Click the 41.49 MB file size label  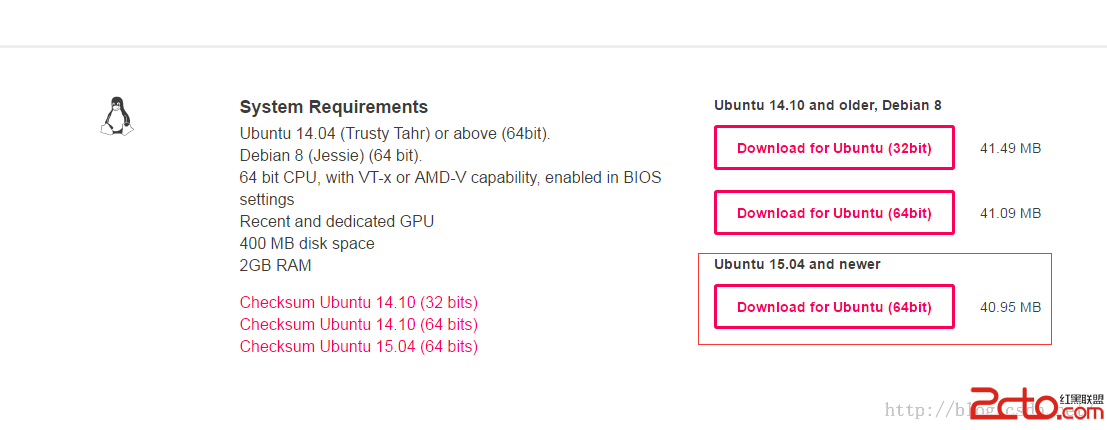1010,148
